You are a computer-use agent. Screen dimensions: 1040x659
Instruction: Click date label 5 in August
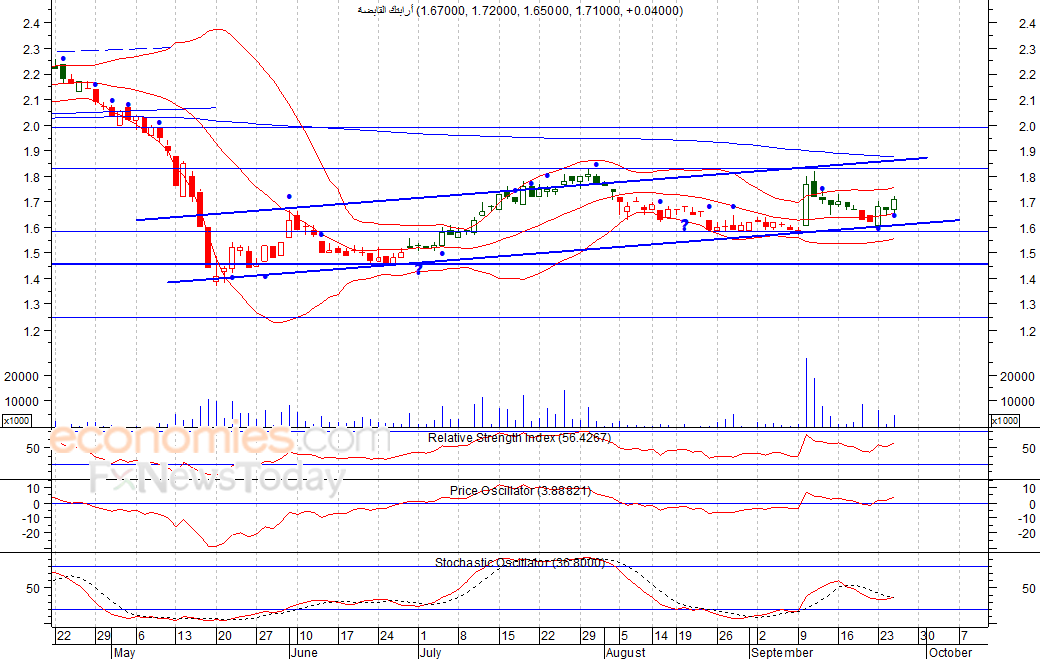(625, 636)
